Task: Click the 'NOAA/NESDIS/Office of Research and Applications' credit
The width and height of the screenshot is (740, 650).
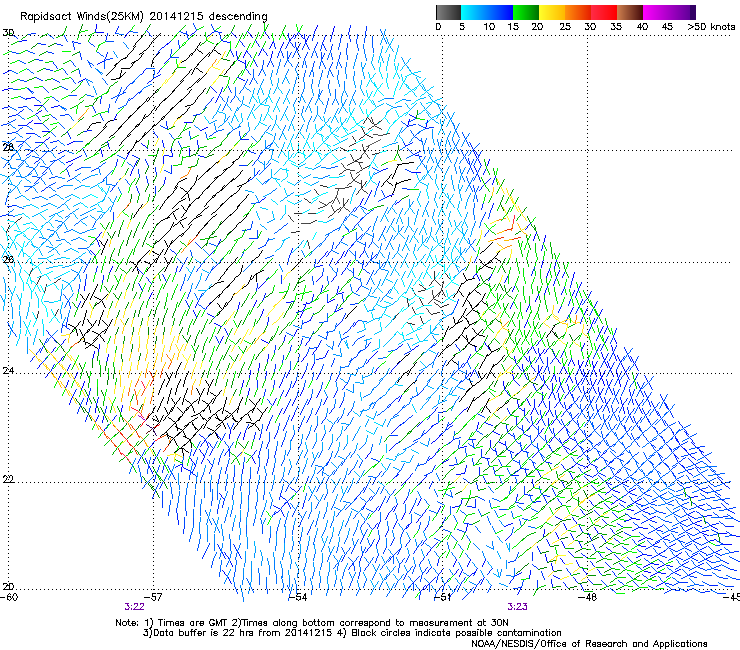Action: [589, 644]
